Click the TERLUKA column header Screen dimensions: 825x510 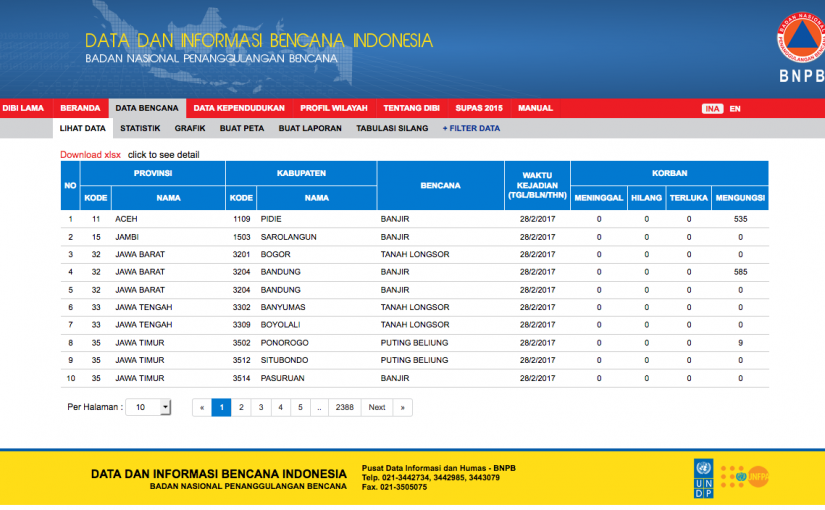[689, 198]
